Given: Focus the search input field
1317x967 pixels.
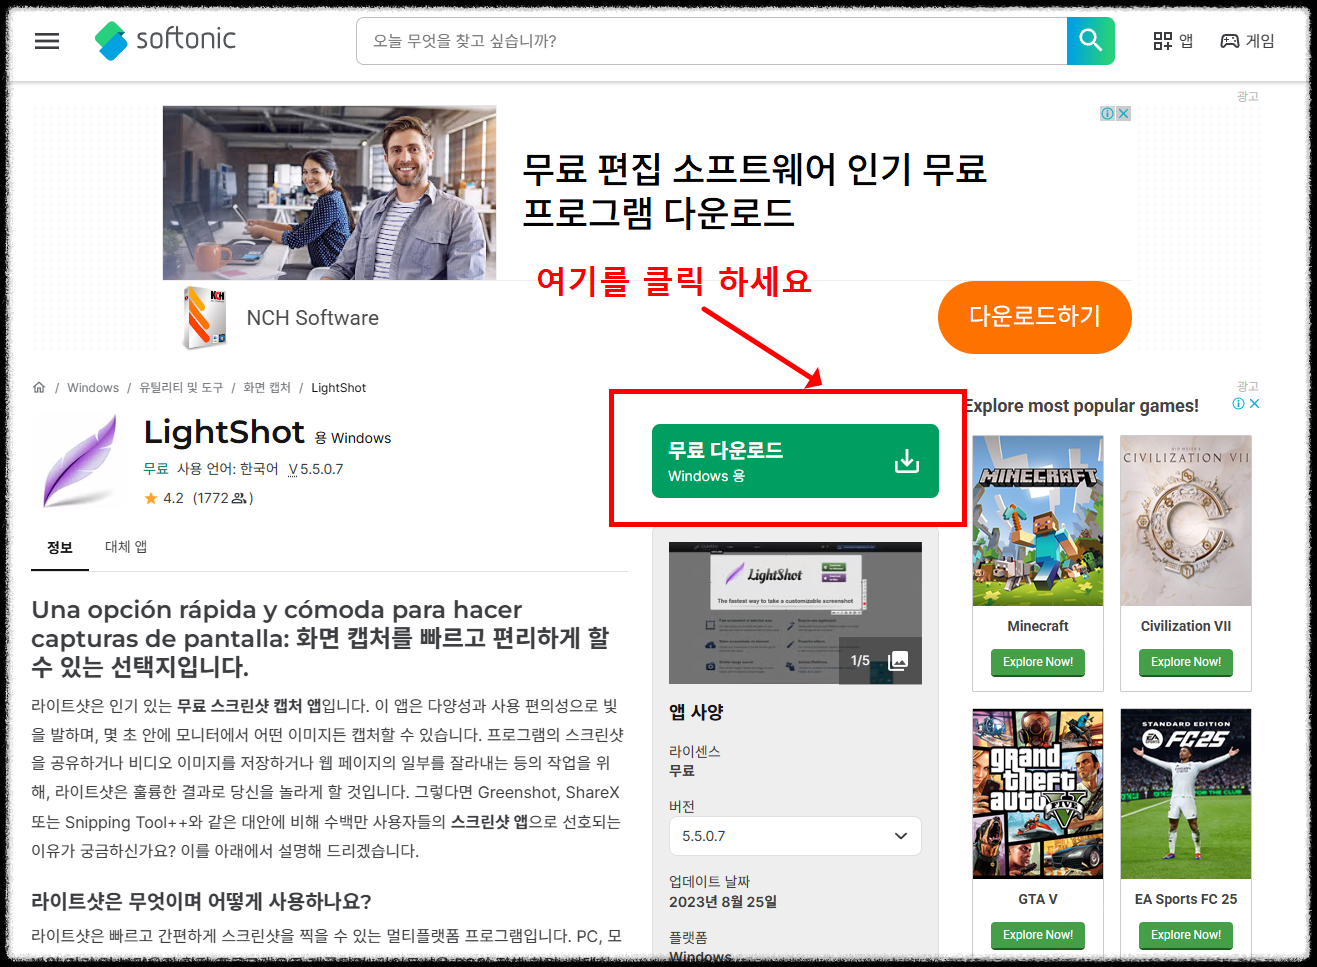Looking at the screenshot, I should click(711, 41).
